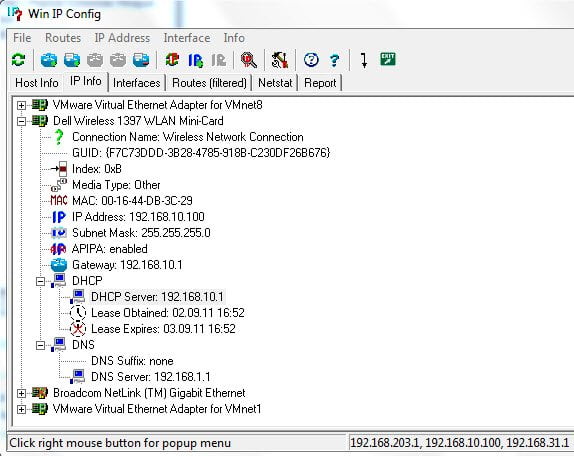This screenshot has width=574, height=456.
Task: Switch to the Host Info tab
Action: pyautogui.click(x=37, y=83)
